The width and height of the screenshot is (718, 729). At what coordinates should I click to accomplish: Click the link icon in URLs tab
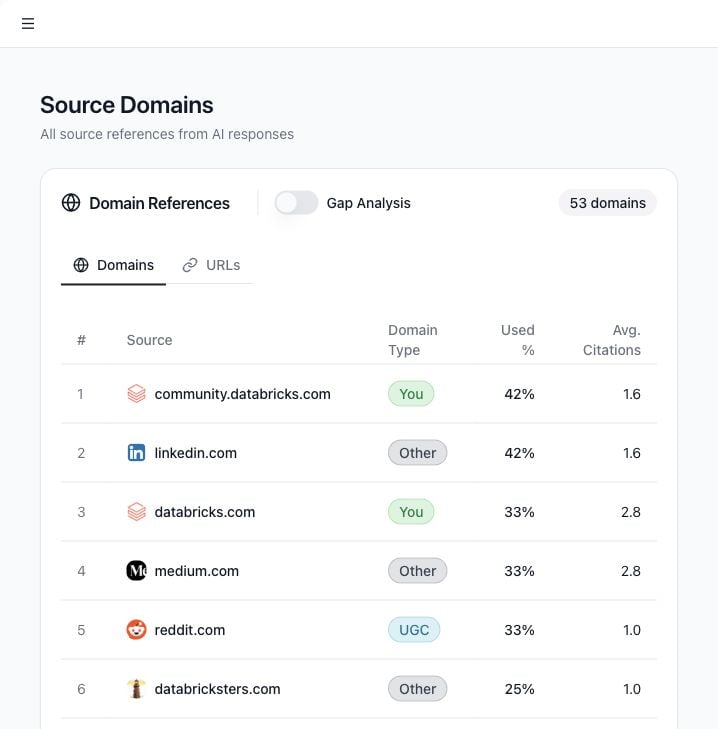[190, 265]
